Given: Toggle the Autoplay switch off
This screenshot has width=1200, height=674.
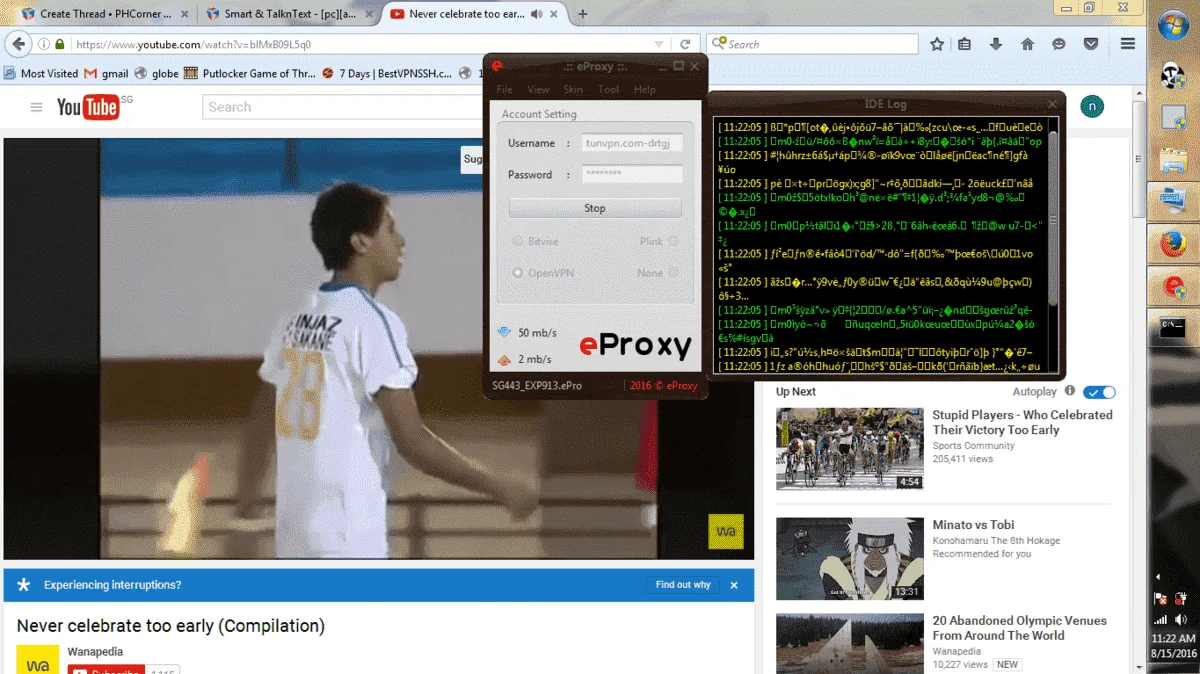Looking at the screenshot, I should coord(1099,392).
